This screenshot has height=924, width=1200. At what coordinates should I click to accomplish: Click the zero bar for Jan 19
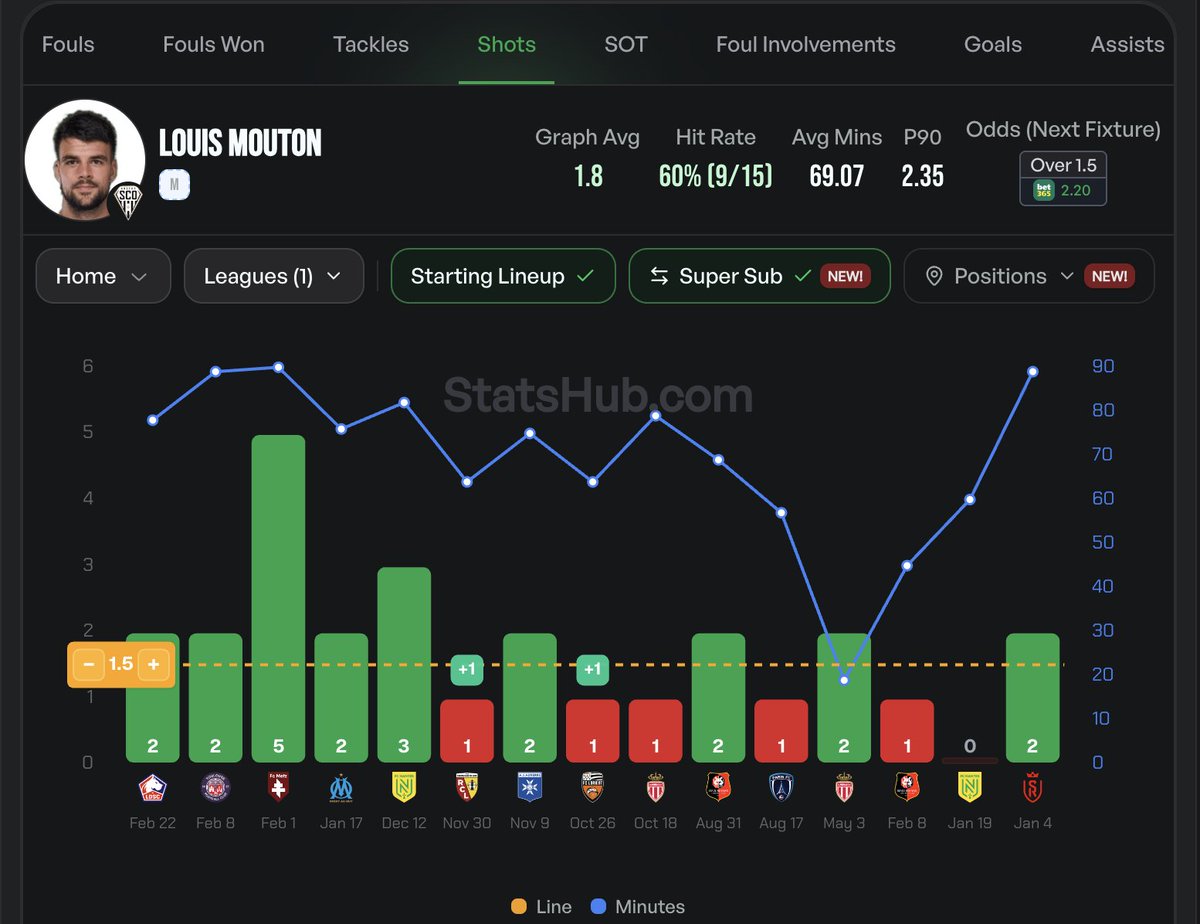coord(970,760)
